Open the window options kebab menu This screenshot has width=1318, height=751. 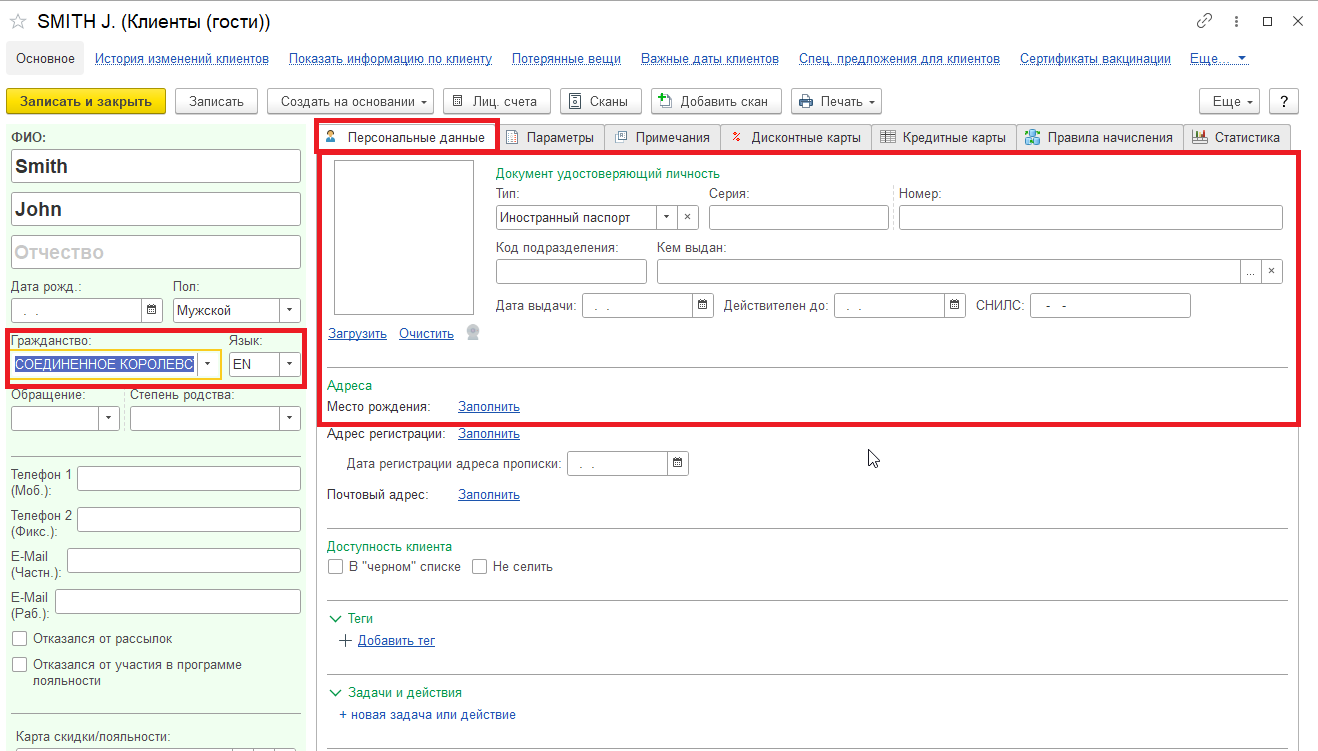click(x=1237, y=21)
